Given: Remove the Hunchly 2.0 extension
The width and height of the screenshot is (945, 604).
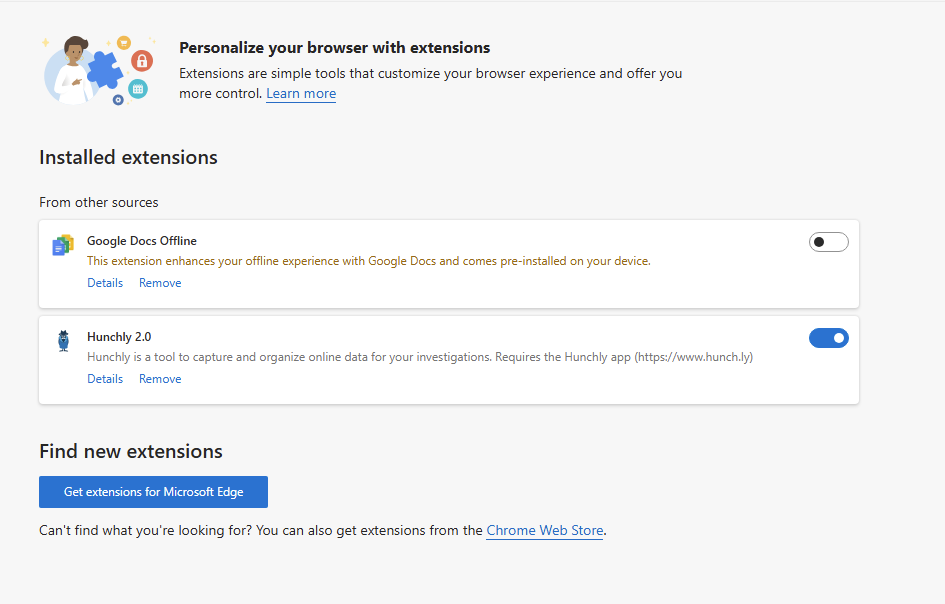Looking at the screenshot, I should [x=160, y=379].
